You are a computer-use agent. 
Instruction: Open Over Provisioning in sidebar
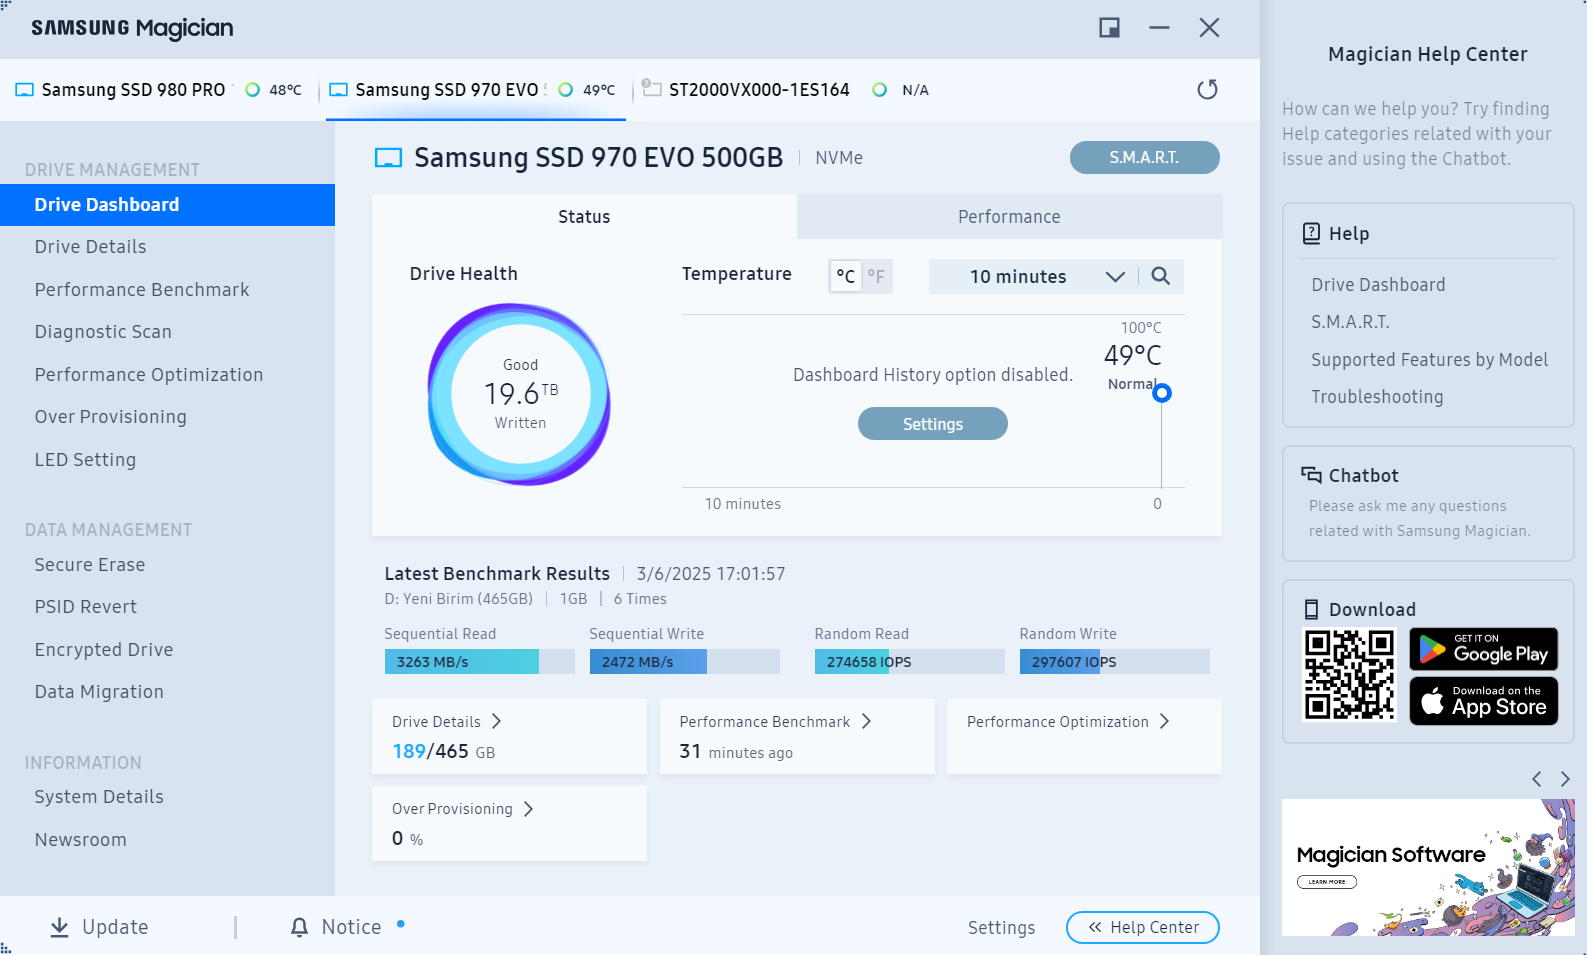click(x=110, y=417)
